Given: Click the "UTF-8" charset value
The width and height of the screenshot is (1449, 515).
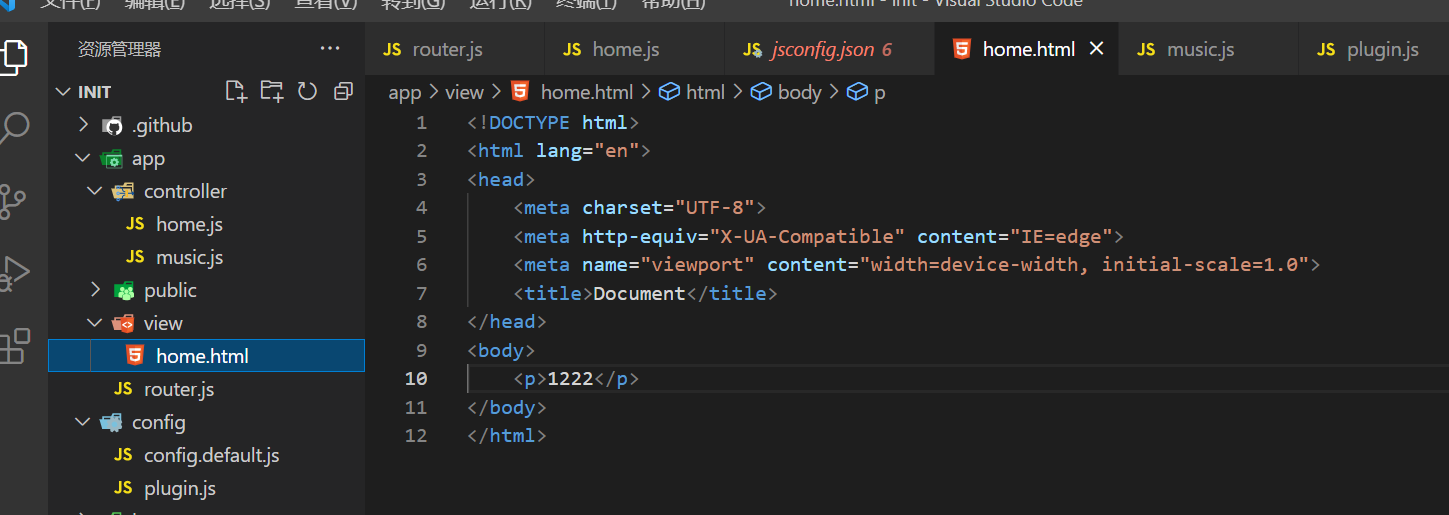Looking at the screenshot, I should tap(714, 208).
